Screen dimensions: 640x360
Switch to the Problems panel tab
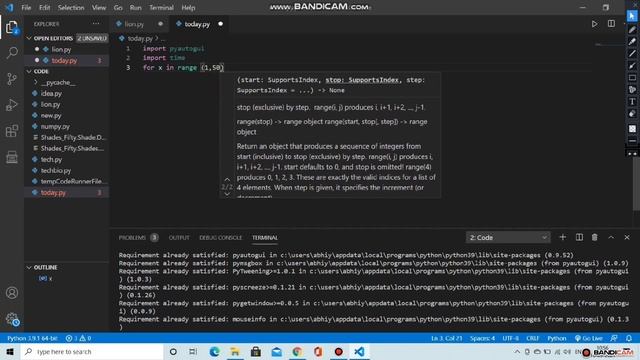pos(138,238)
